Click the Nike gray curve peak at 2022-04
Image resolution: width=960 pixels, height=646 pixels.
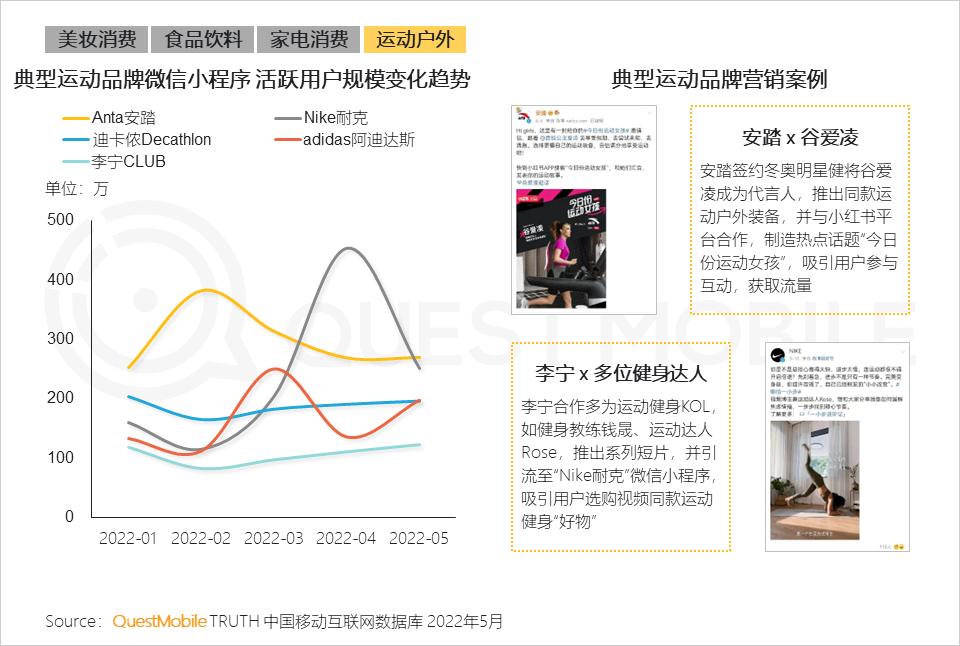coord(348,249)
